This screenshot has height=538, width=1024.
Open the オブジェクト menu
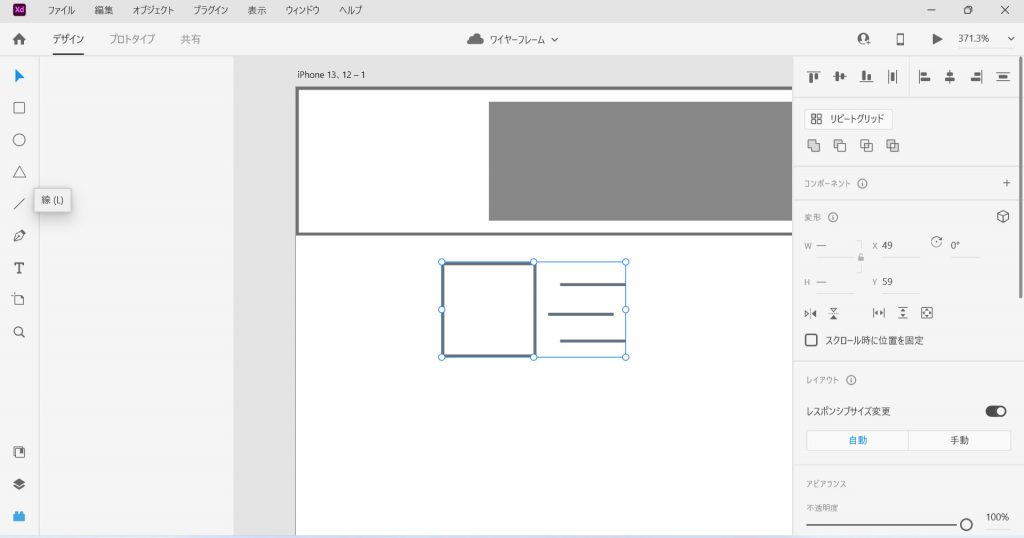(153, 10)
